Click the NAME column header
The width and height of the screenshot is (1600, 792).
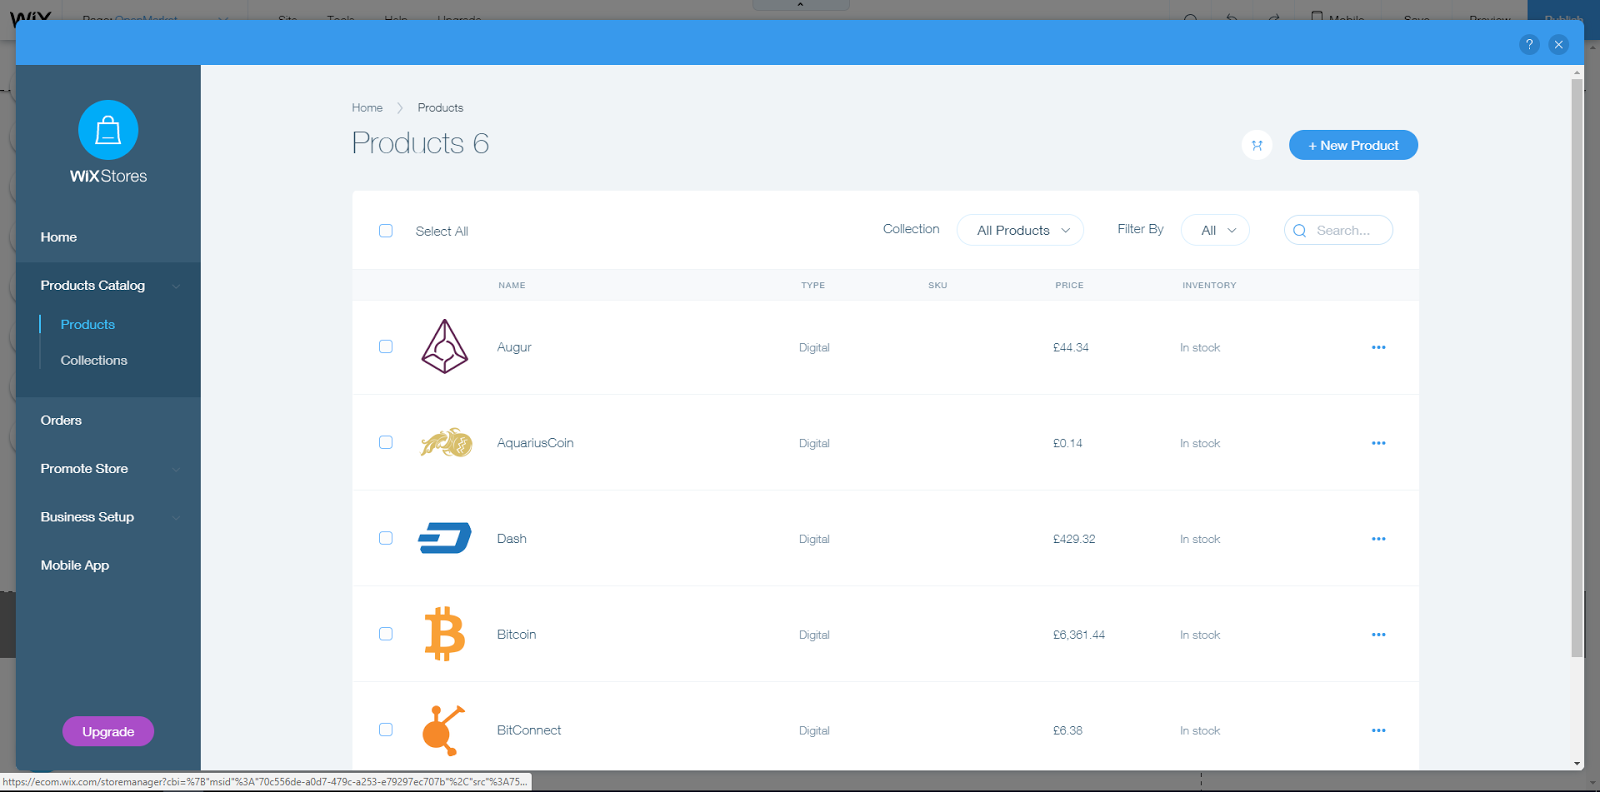coord(512,285)
